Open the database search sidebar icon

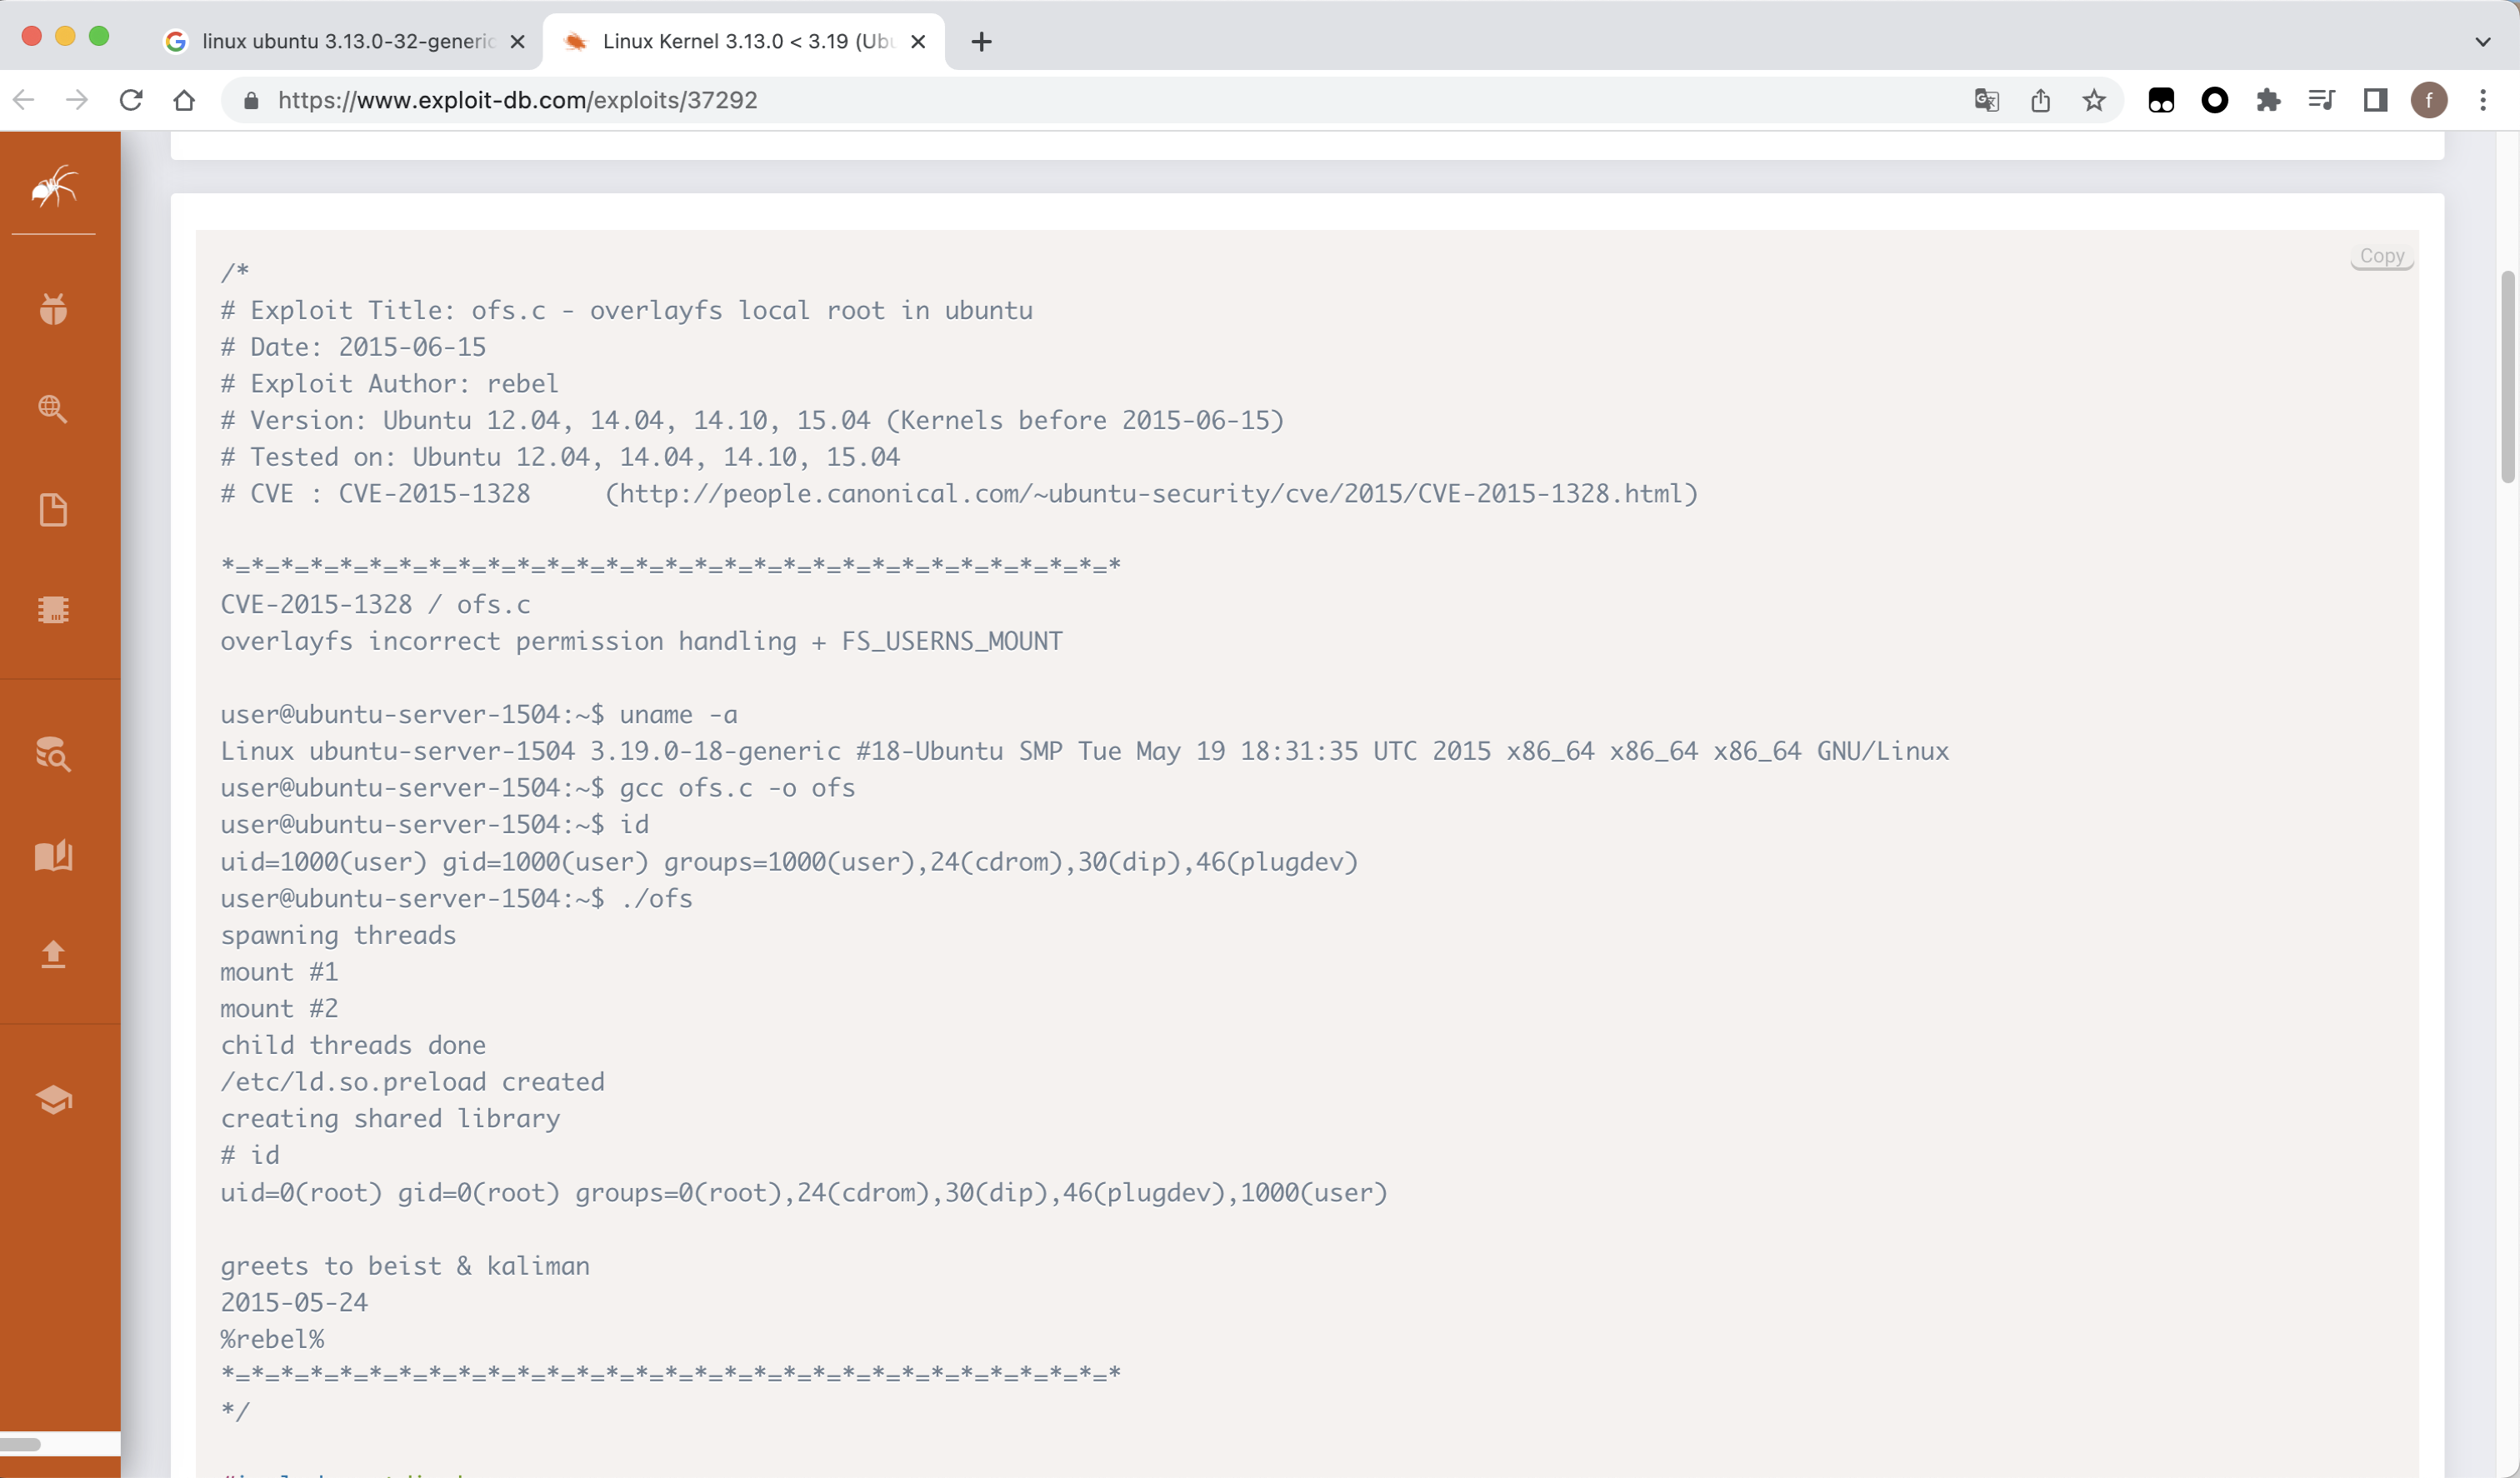[54, 754]
